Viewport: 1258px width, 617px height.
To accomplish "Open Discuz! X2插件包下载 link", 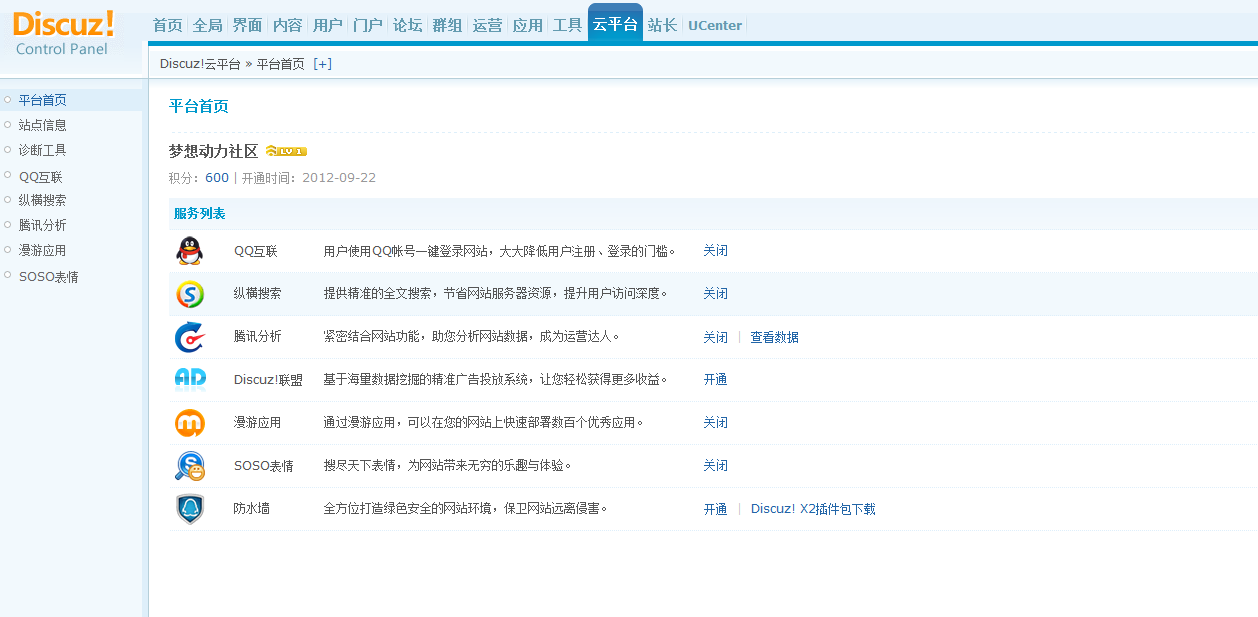I will 813,509.
